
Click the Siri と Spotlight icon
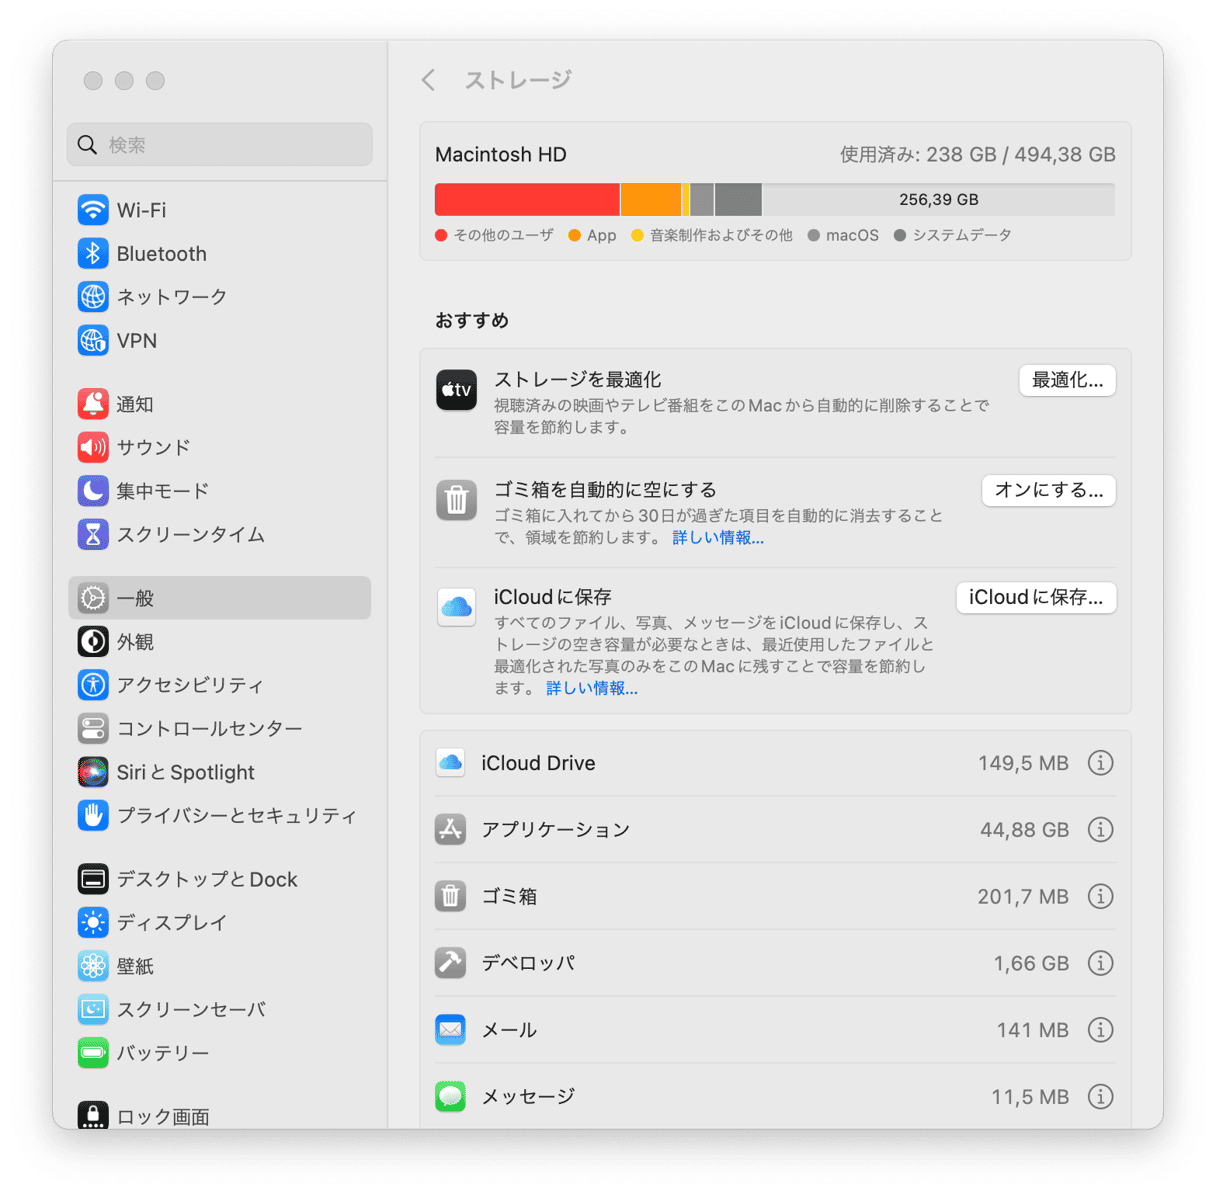(93, 772)
